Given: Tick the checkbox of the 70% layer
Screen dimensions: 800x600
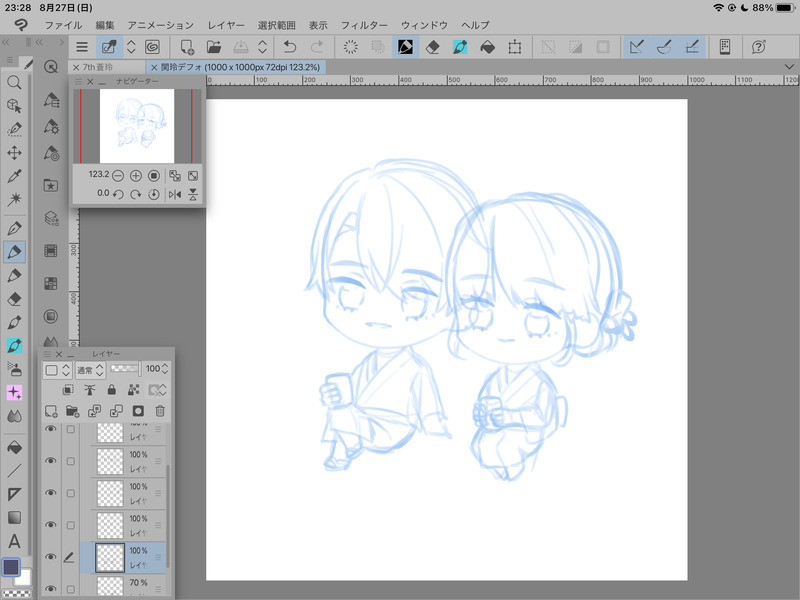Looking at the screenshot, I should (70, 589).
